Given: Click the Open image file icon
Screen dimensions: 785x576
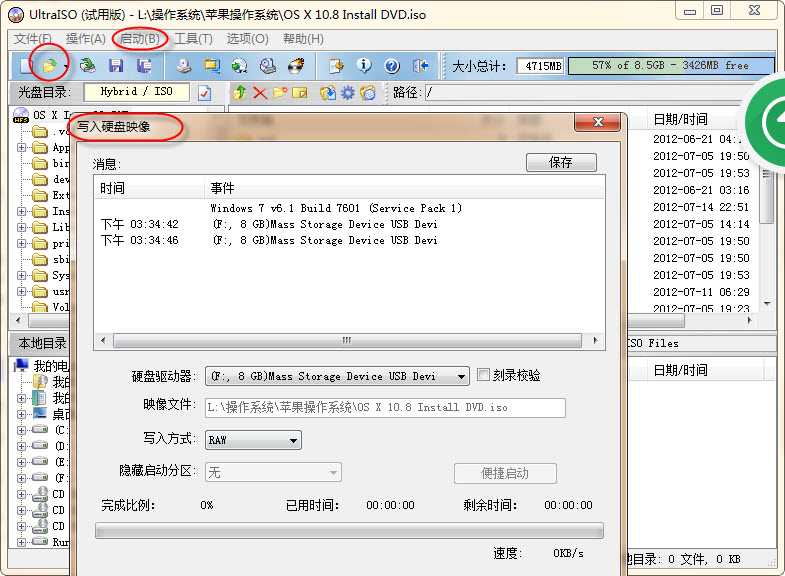Looking at the screenshot, I should tap(49, 66).
